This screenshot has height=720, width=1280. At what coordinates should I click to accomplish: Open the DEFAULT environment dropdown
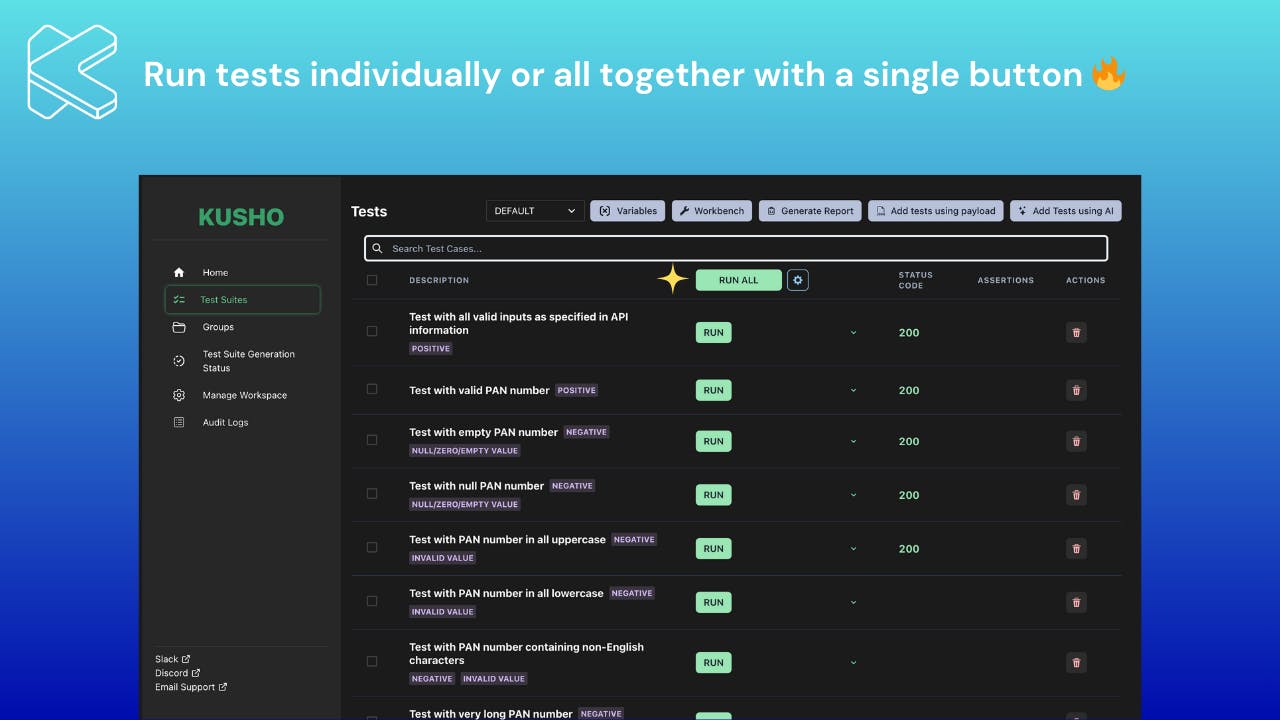coord(535,211)
